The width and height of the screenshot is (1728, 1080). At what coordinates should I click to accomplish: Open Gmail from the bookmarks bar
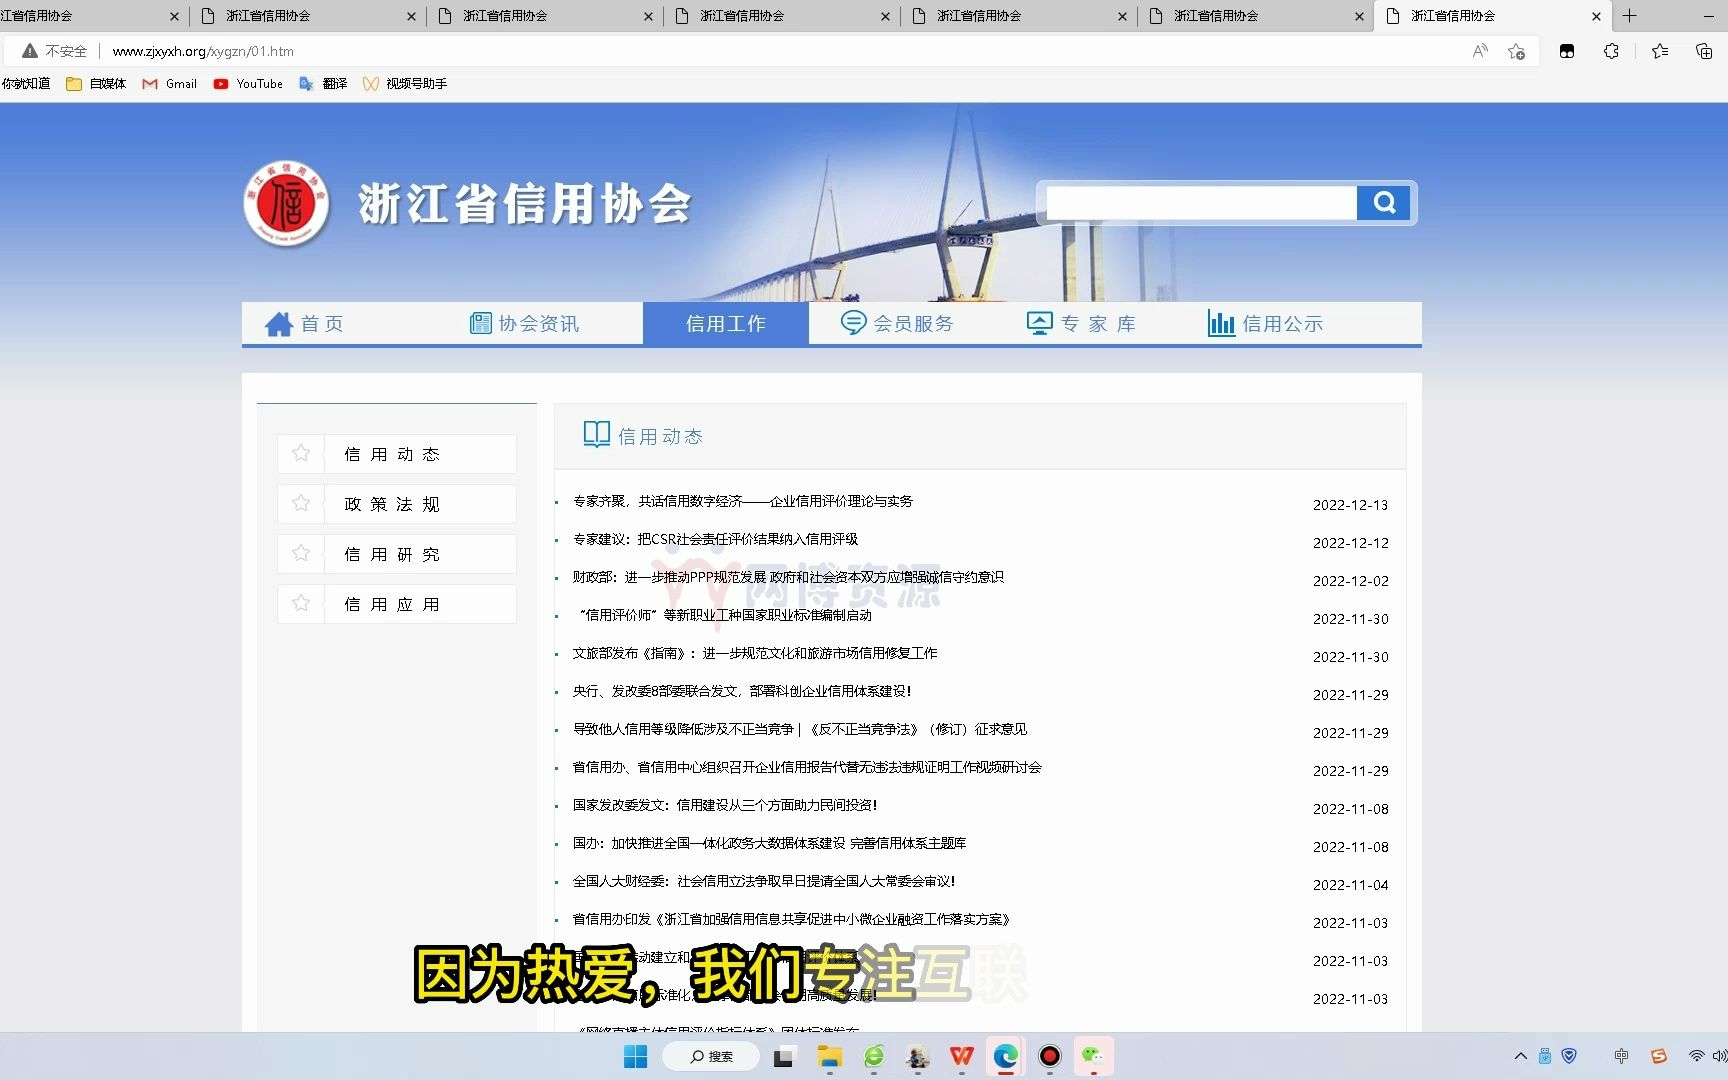(169, 84)
